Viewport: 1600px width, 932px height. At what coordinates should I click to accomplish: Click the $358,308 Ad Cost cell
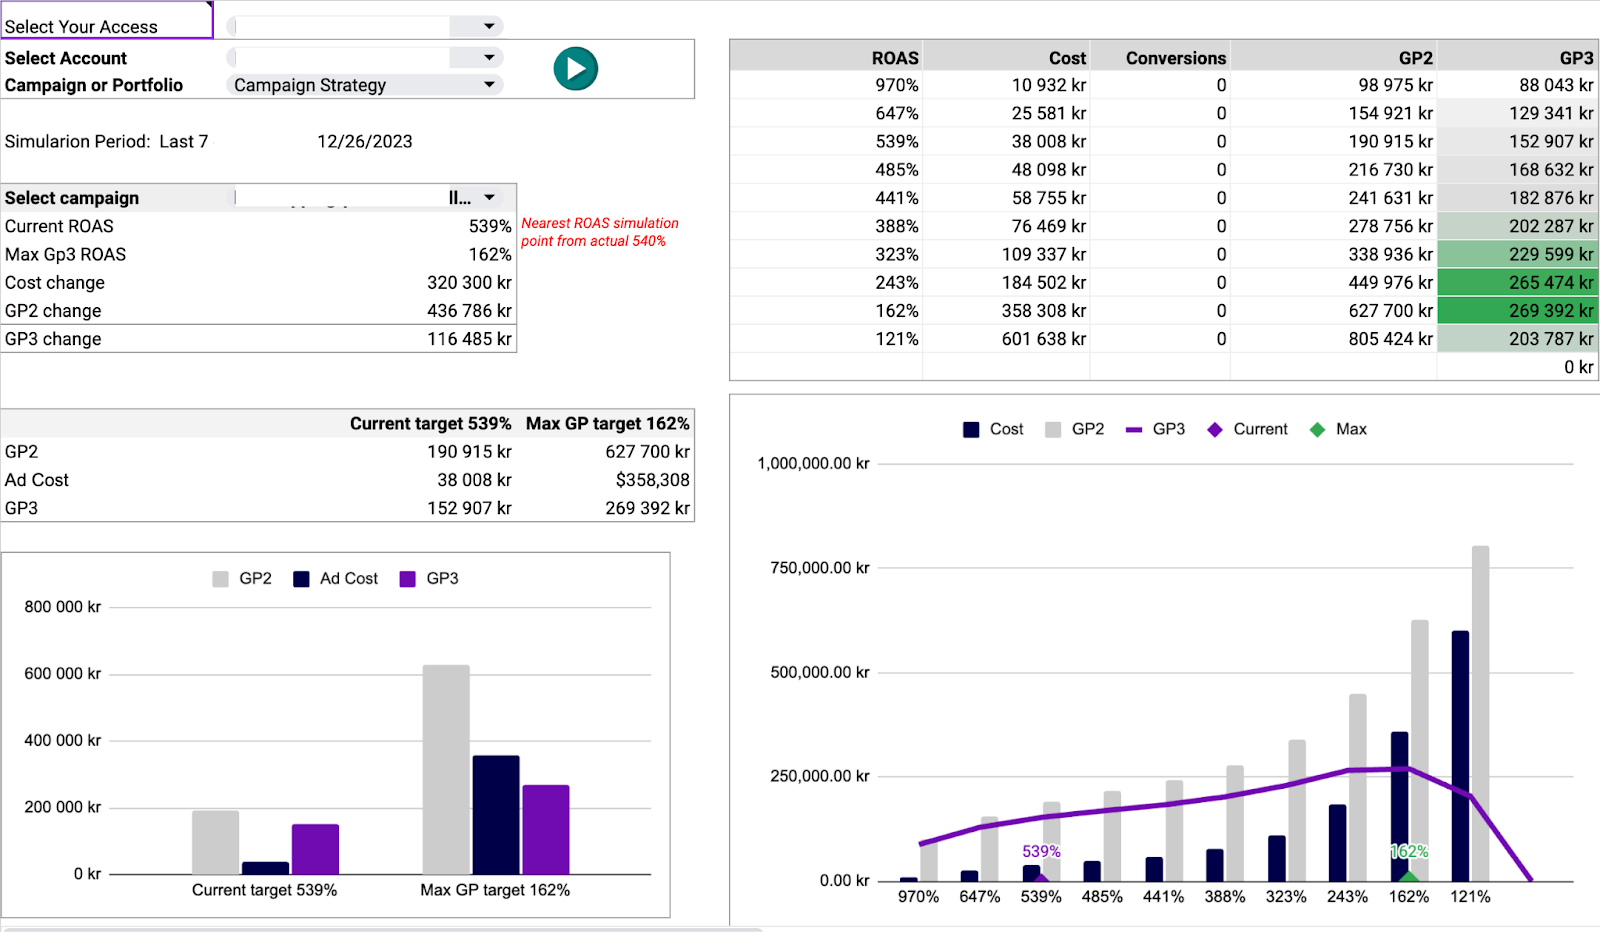click(652, 480)
